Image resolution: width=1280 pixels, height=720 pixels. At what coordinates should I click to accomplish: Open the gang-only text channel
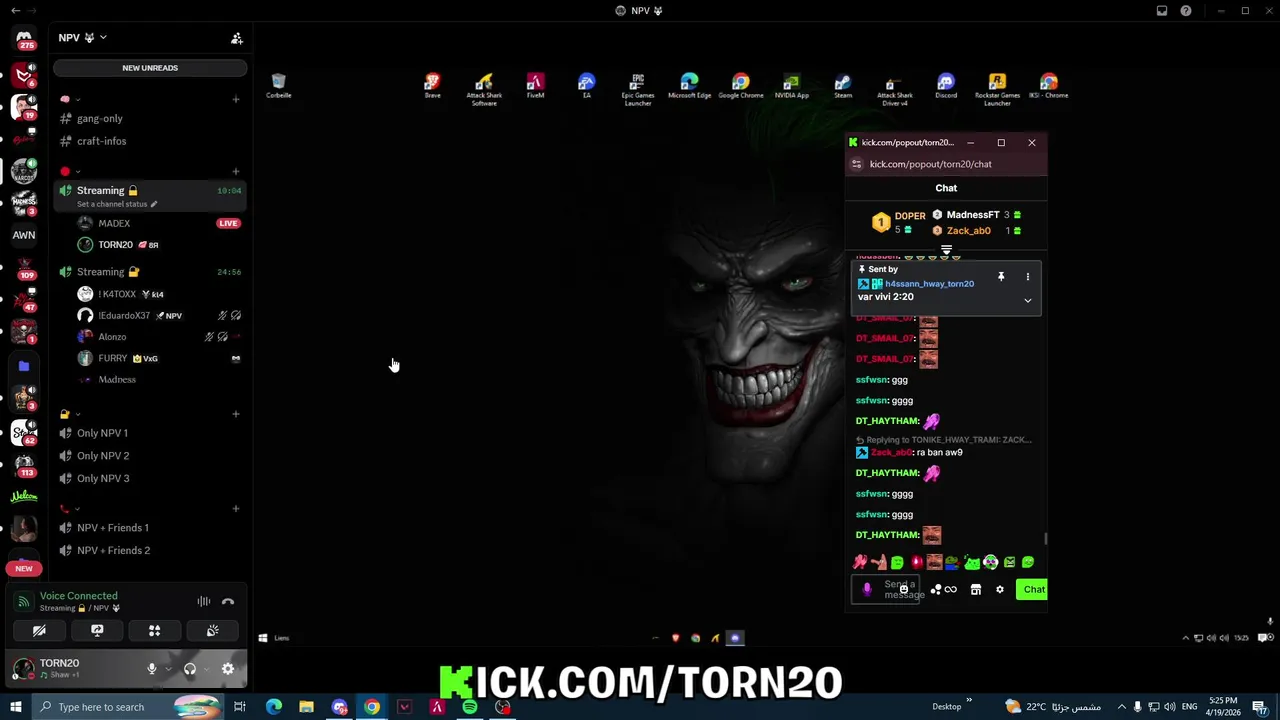(150, 118)
